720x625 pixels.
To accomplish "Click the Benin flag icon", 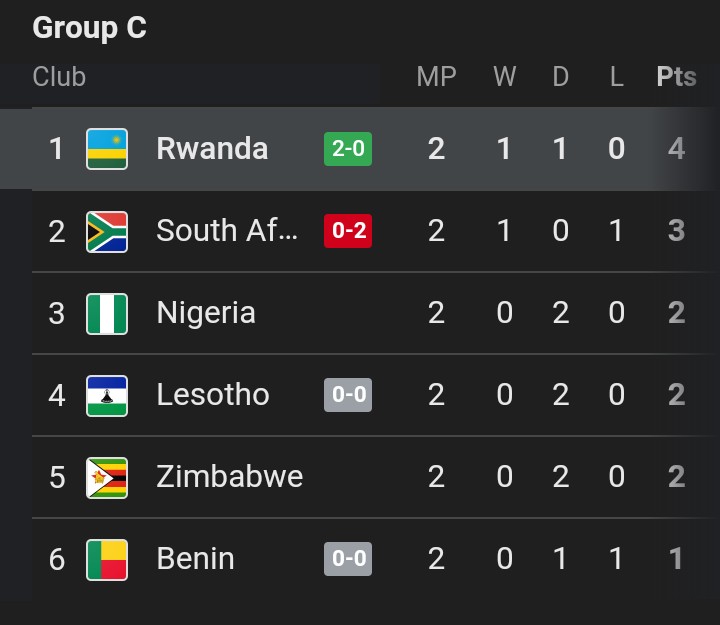I will coord(107,559).
